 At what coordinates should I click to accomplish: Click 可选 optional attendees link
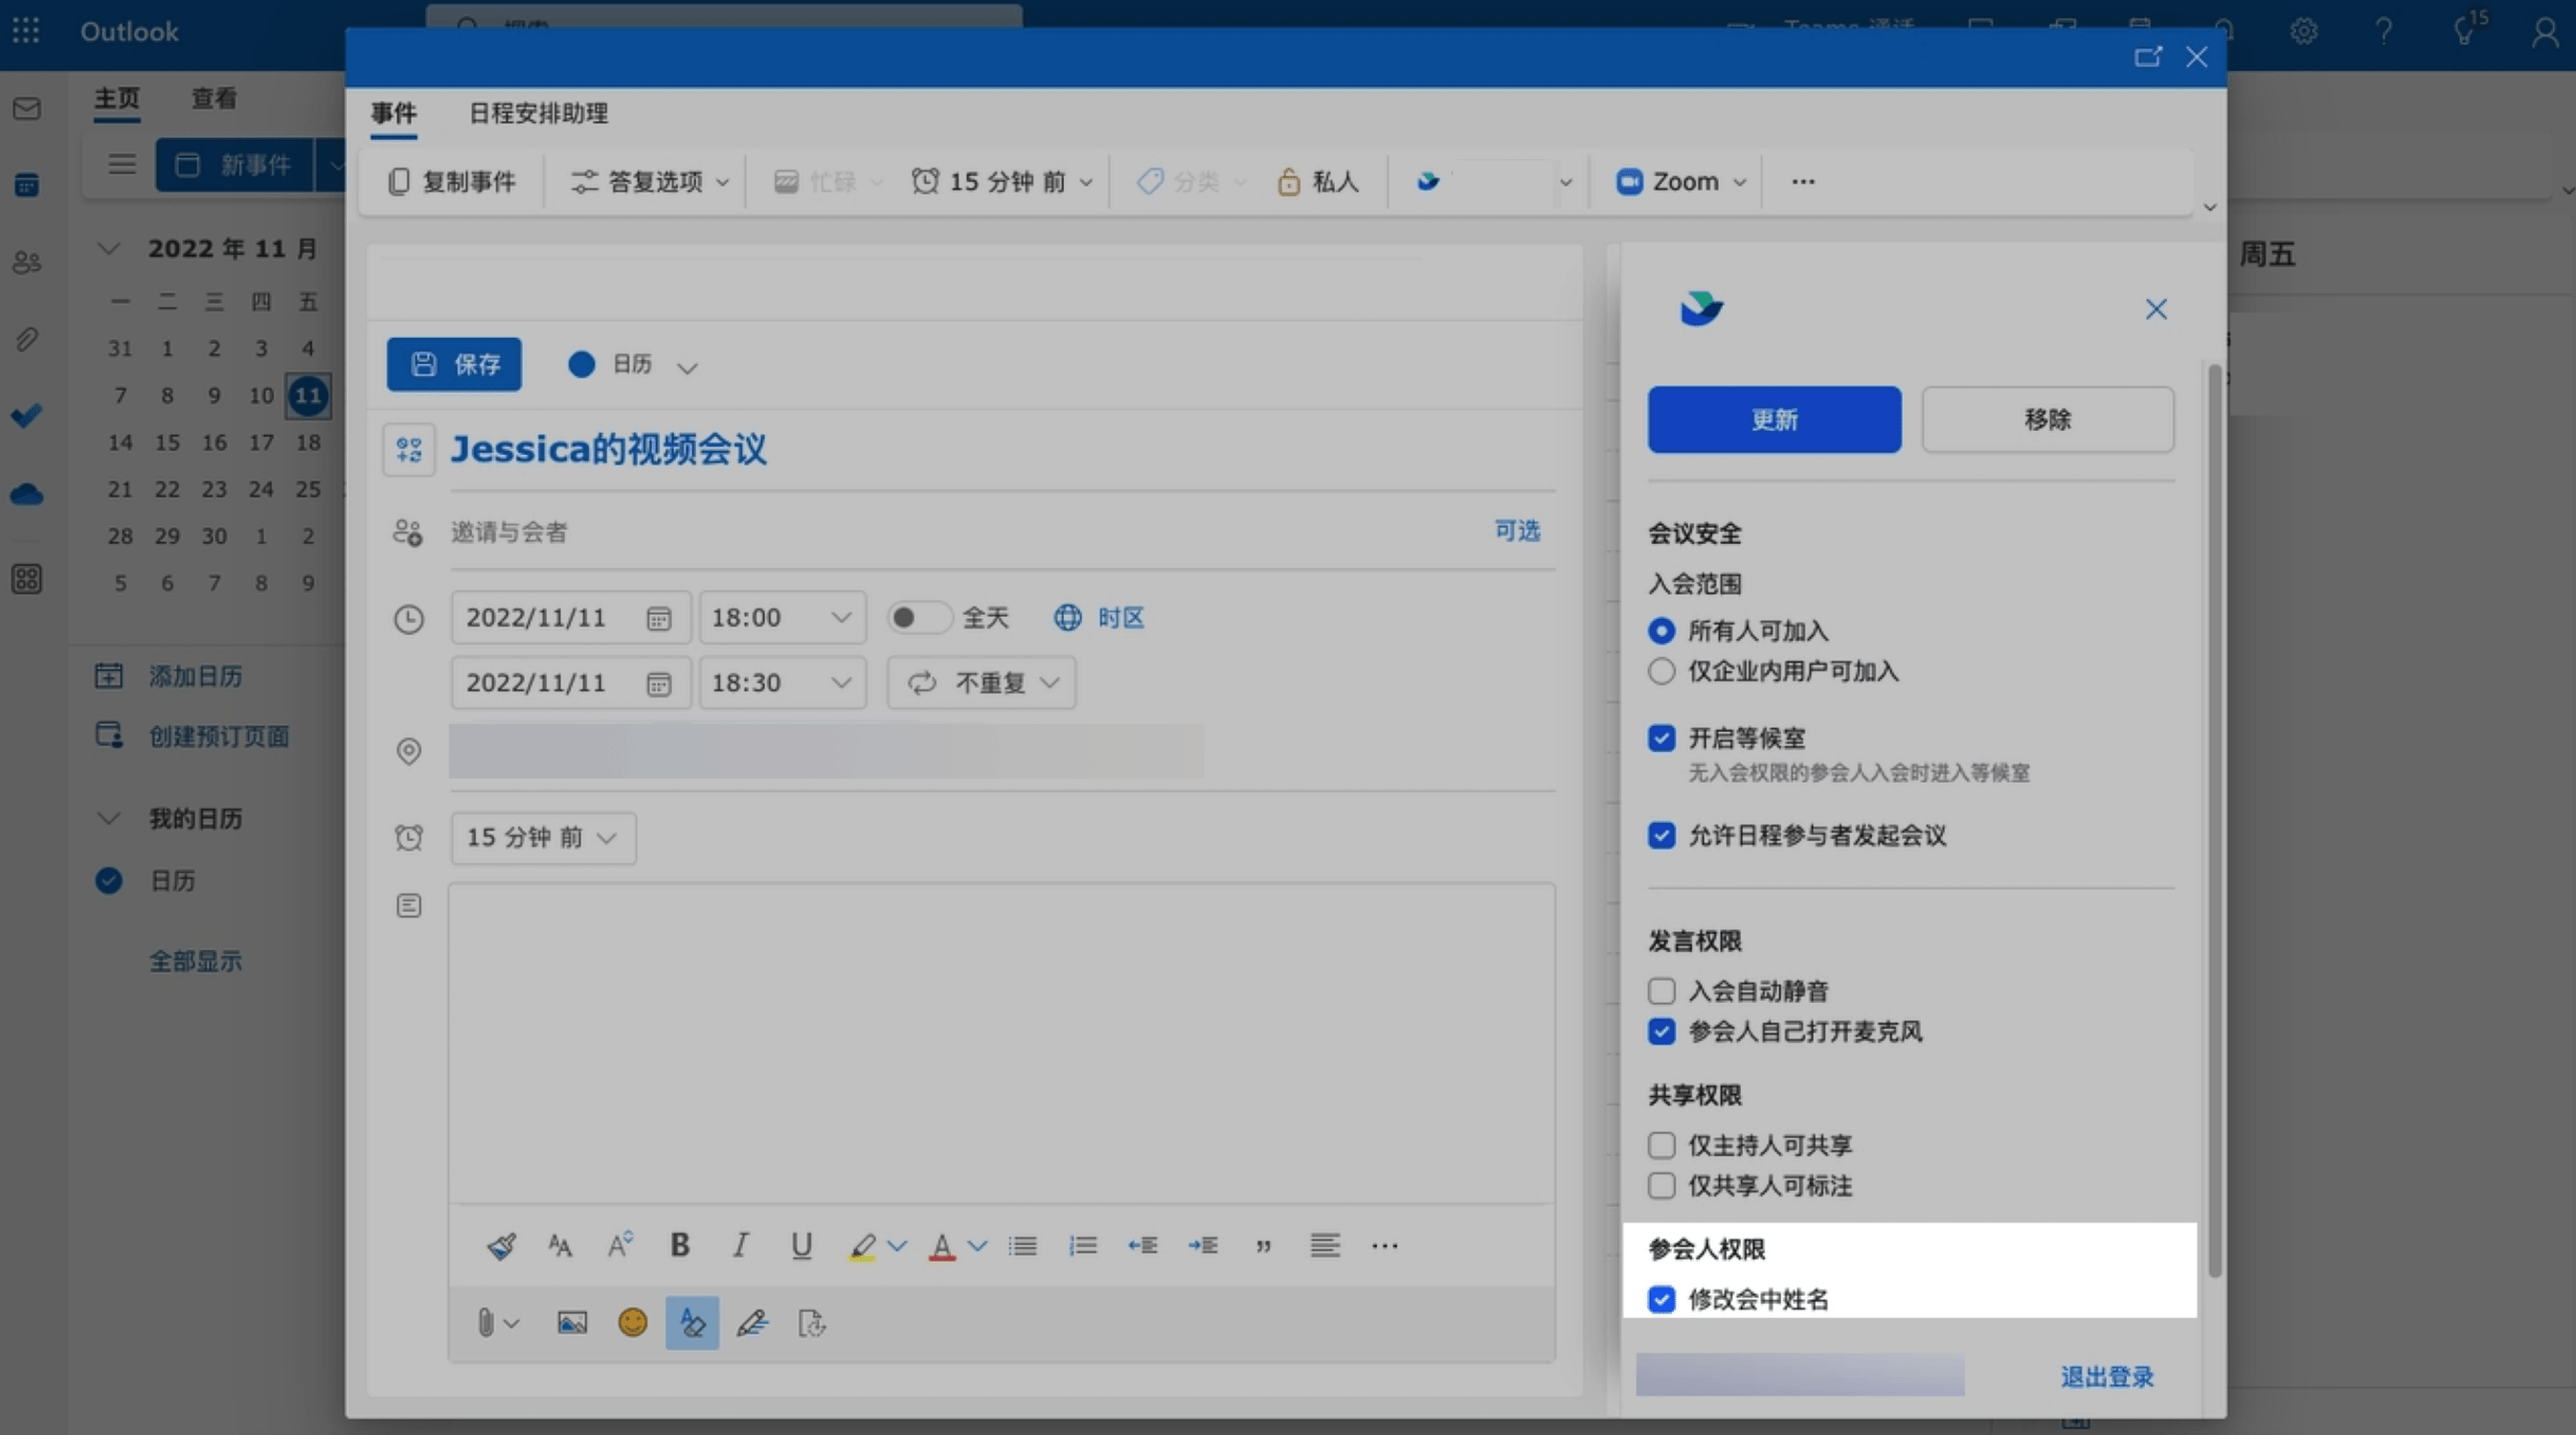click(1517, 531)
